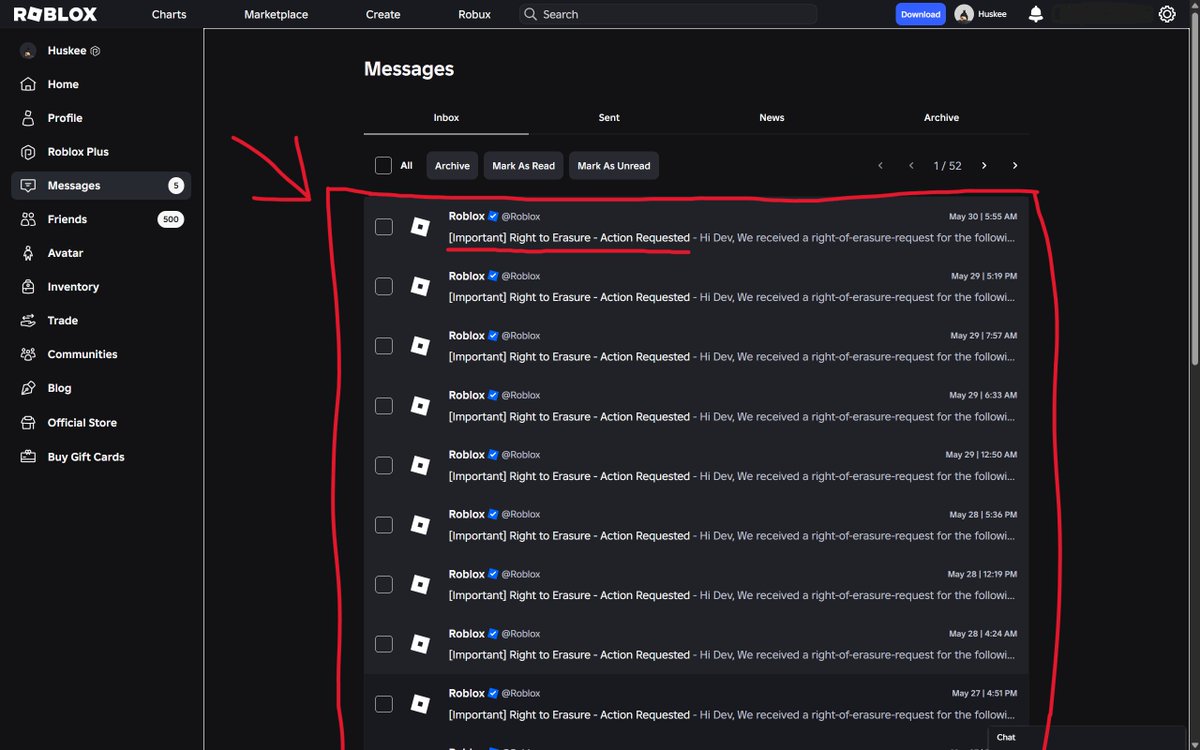Tick checkbox for May 28 4:24 AM message
This screenshot has height=750, width=1200.
point(384,644)
